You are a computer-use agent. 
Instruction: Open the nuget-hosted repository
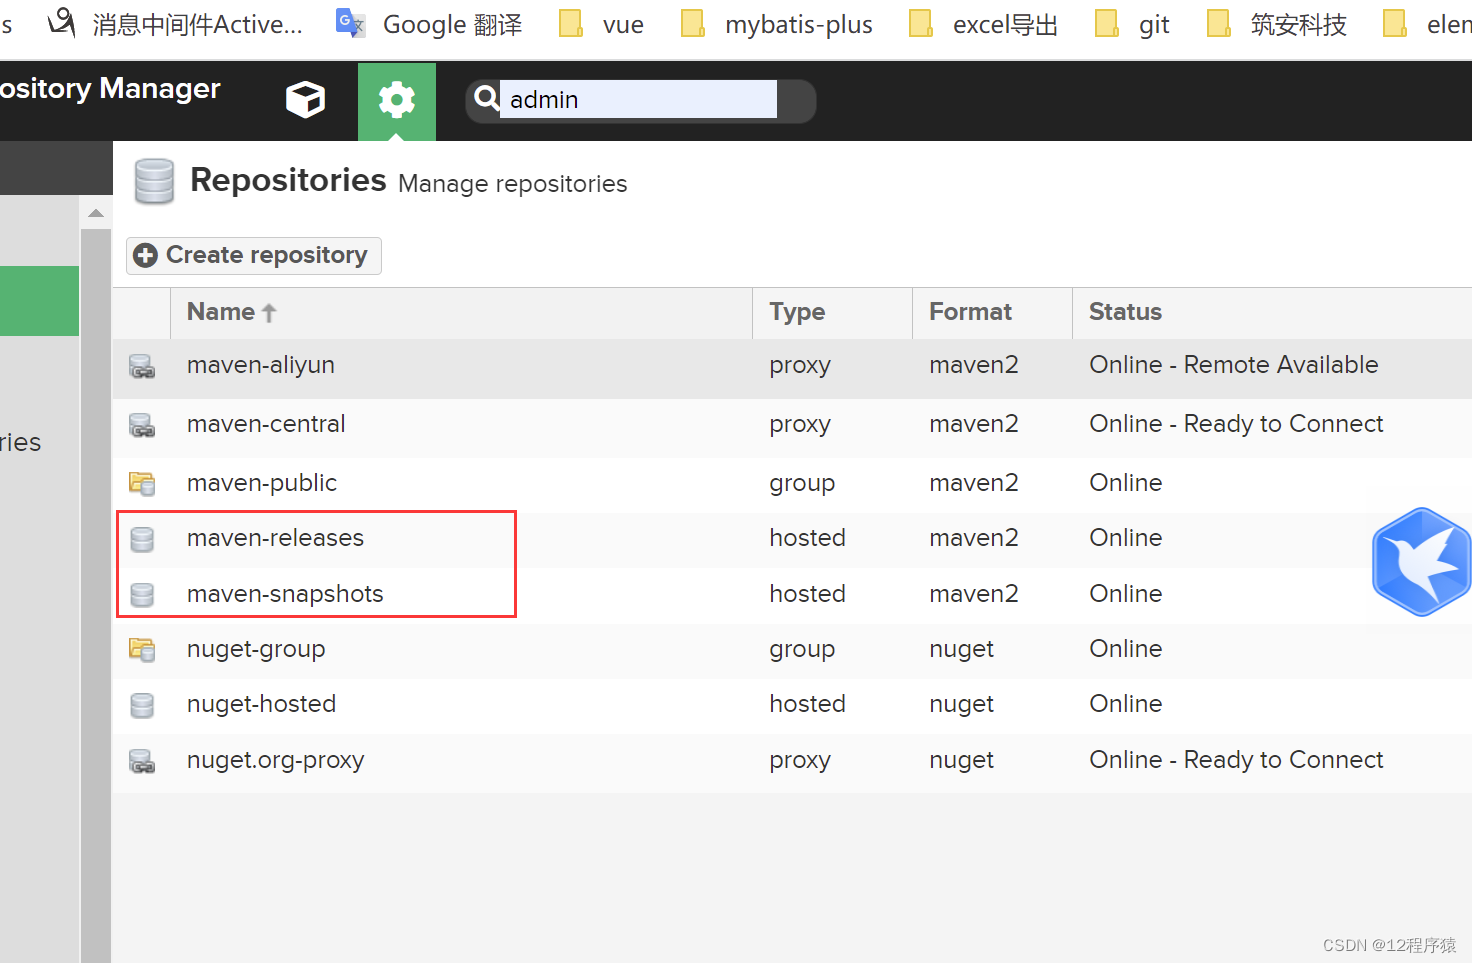(261, 704)
